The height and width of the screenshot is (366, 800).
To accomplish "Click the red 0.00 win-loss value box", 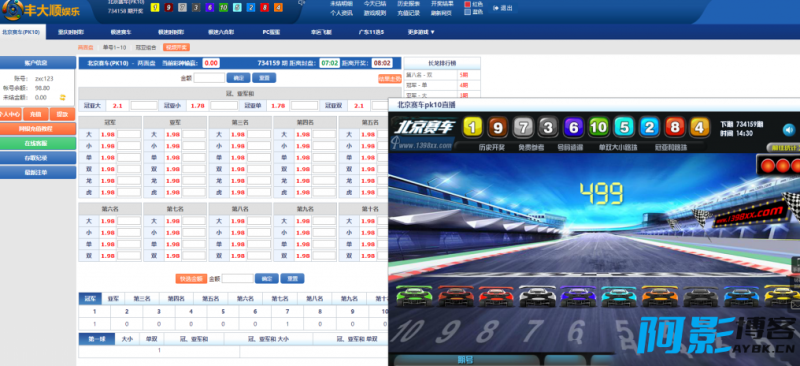I will [211, 63].
